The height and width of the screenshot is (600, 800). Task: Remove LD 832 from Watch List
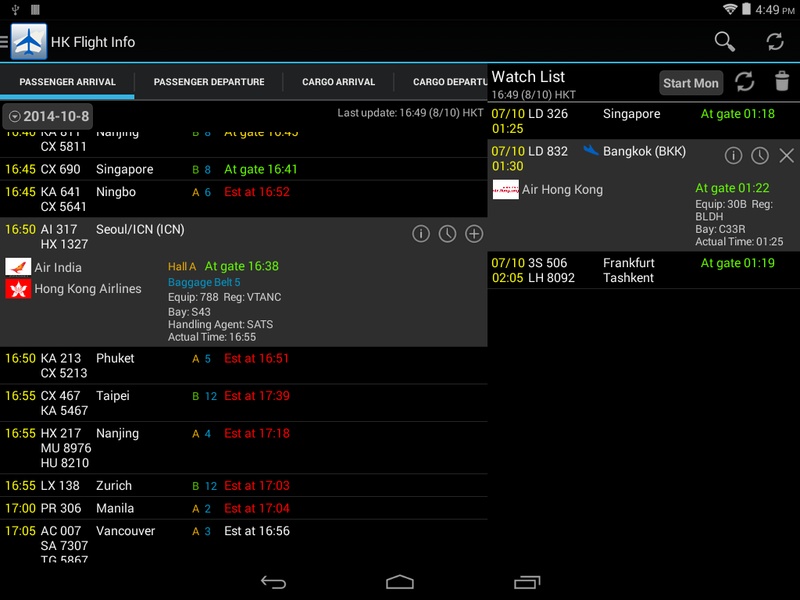(x=786, y=155)
